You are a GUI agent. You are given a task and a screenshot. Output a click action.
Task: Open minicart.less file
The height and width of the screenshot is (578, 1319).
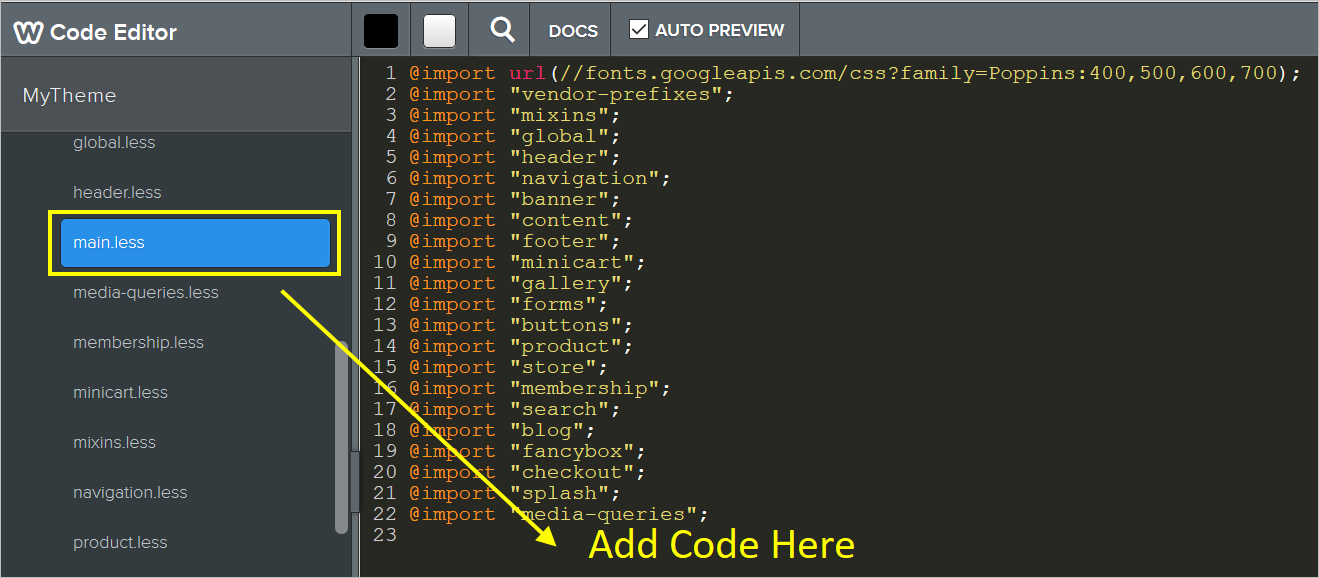pyautogui.click(x=120, y=393)
